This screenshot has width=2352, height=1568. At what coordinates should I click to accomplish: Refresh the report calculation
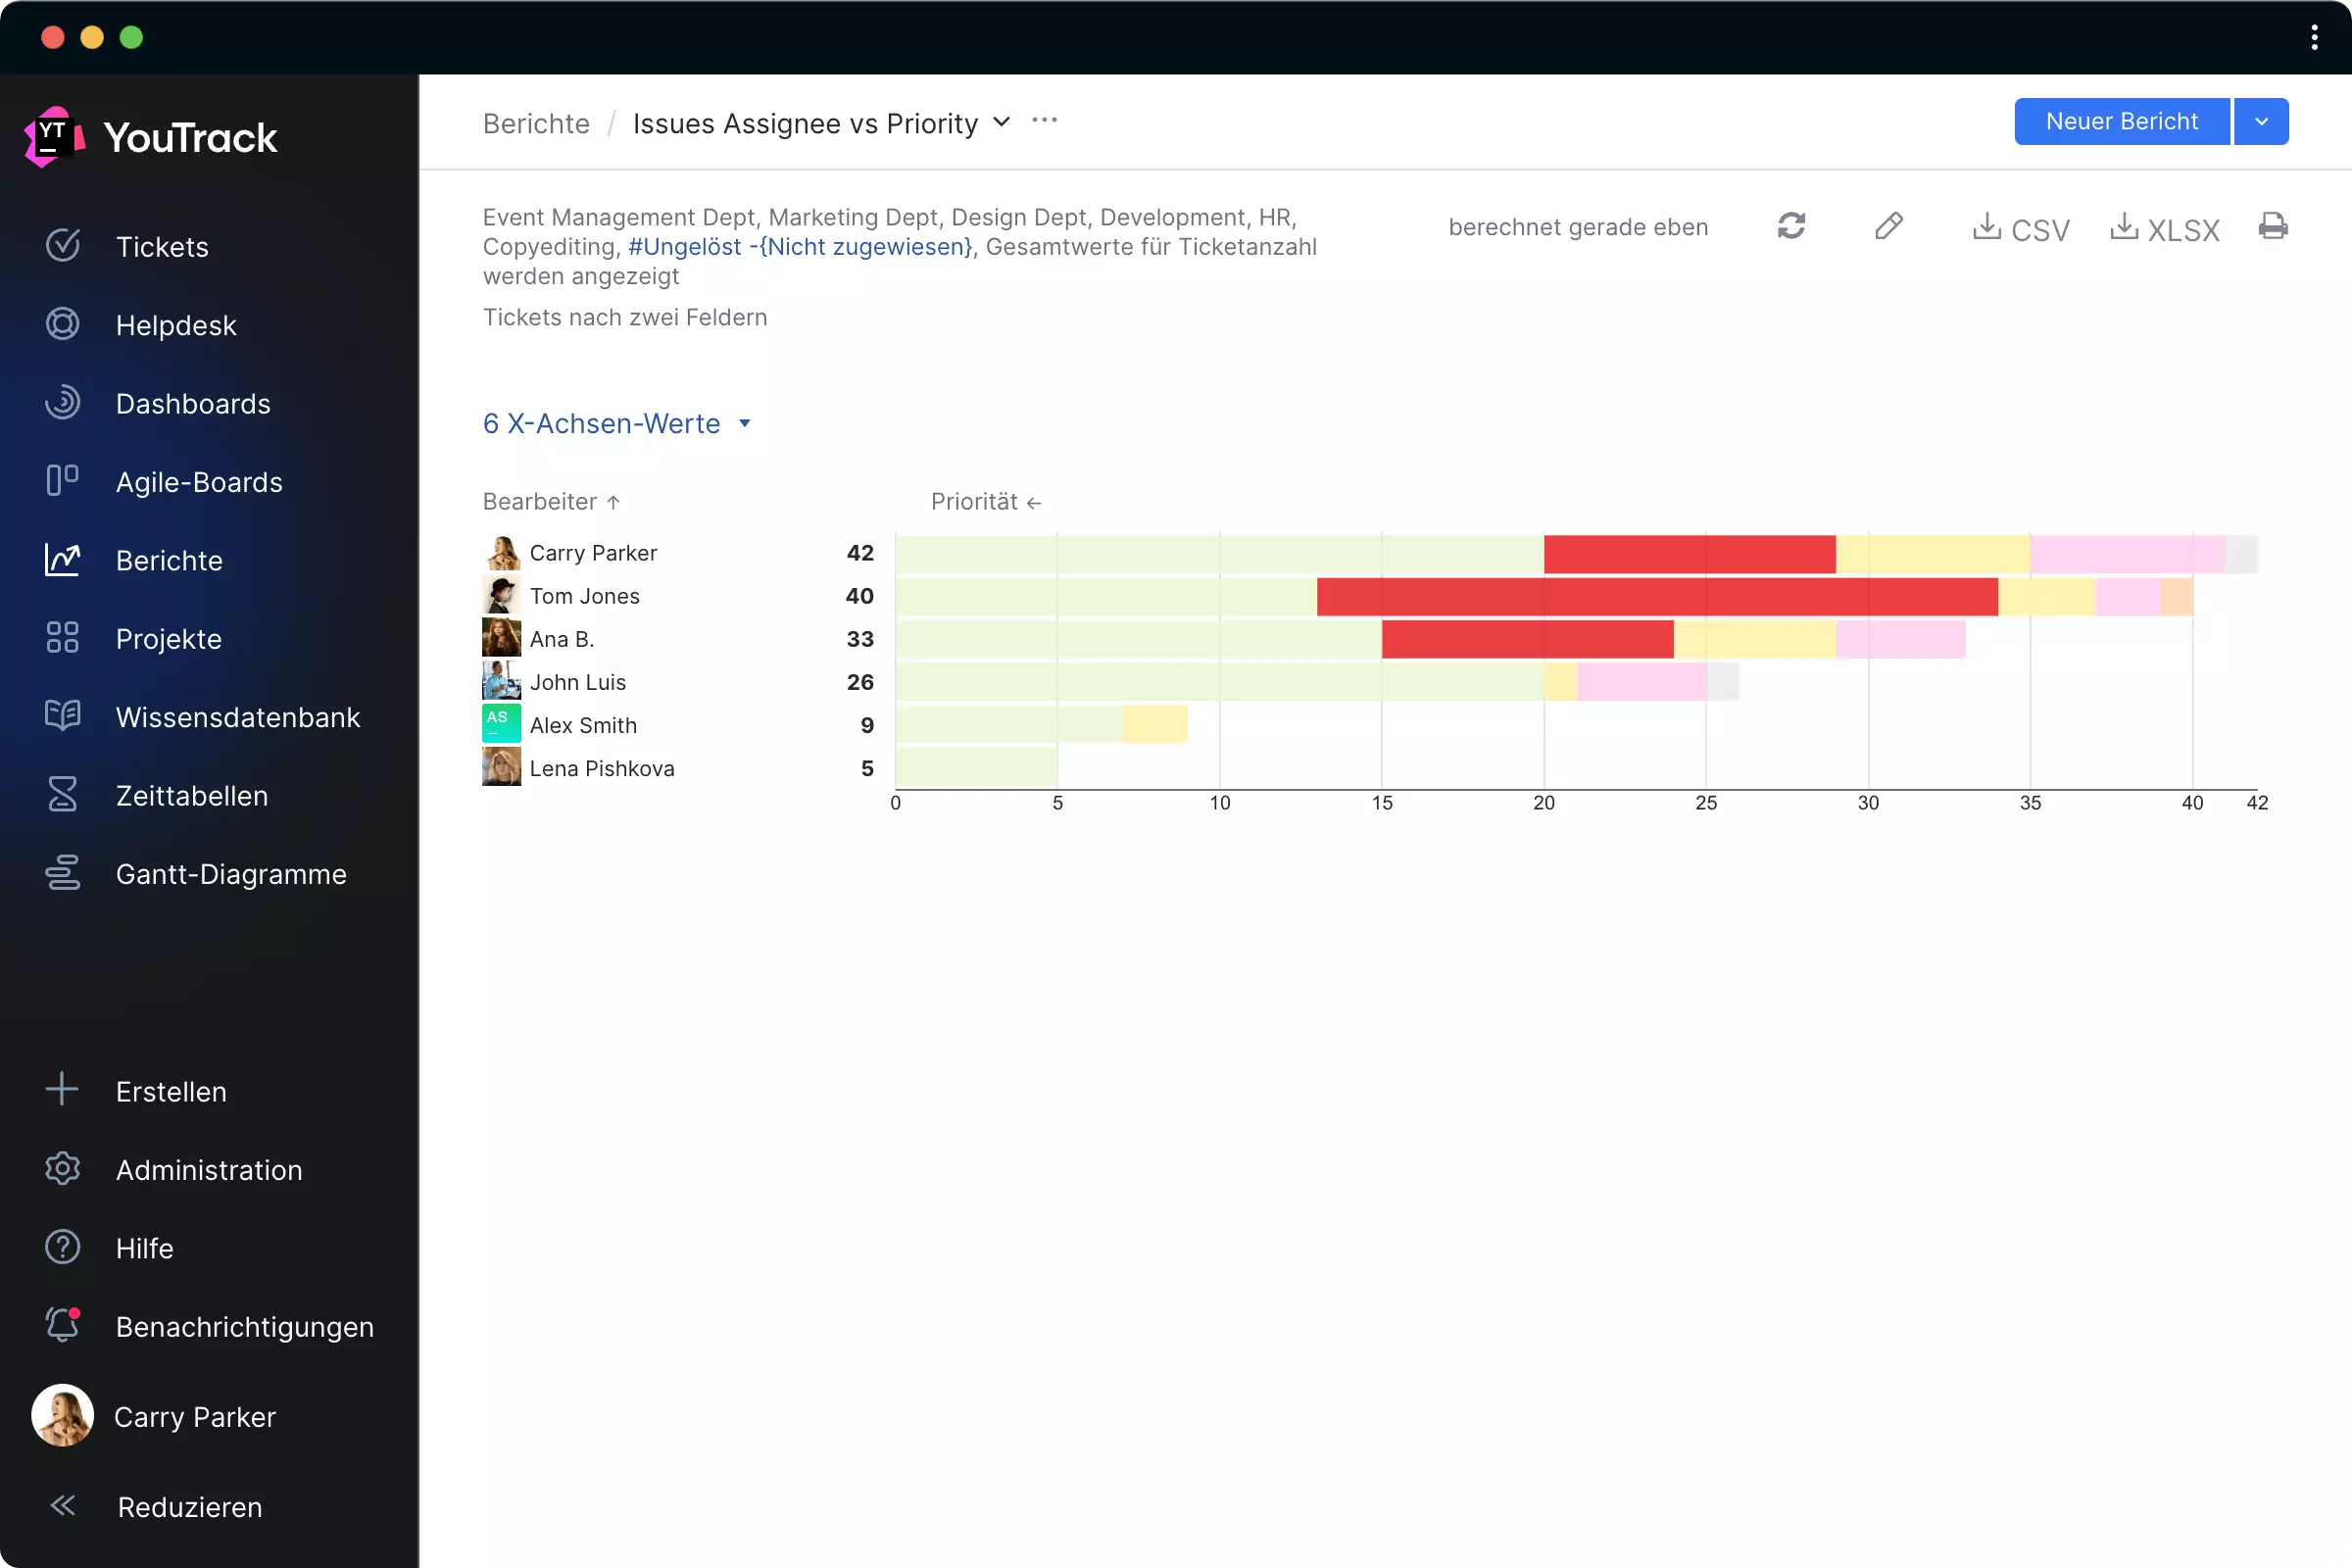coord(1791,227)
